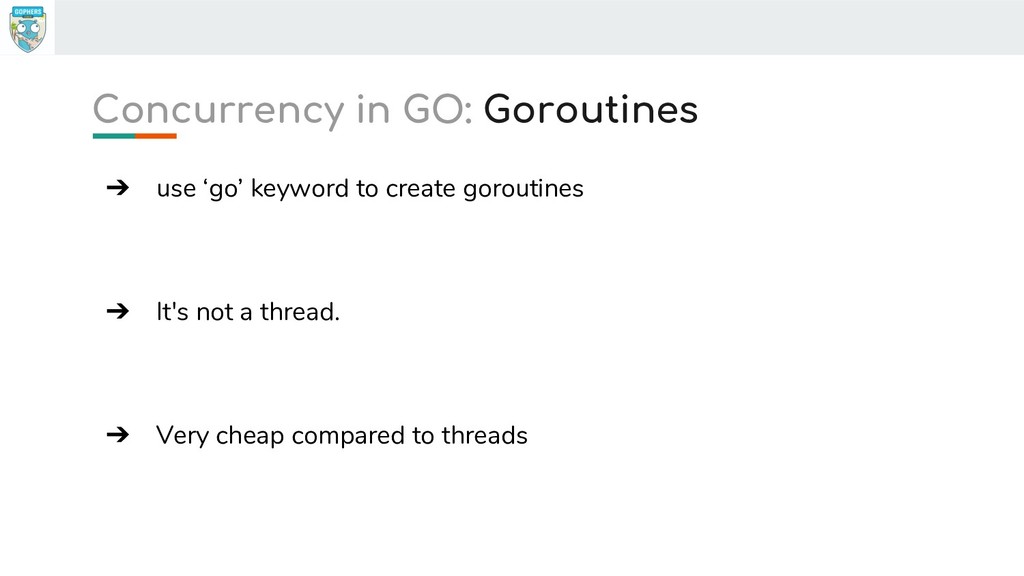Click the text 'use 'go' keyword to create goroutines'
This screenshot has width=1024, height=576.
tap(370, 189)
